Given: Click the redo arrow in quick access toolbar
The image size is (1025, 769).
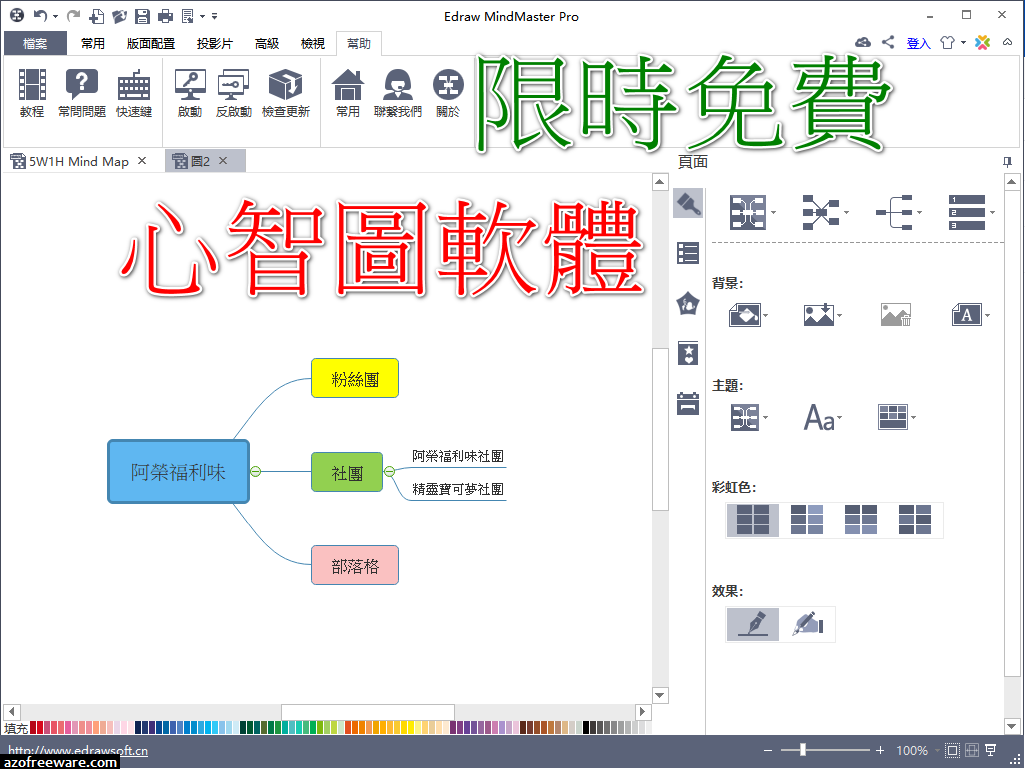Looking at the screenshot, I should (73, 16).
